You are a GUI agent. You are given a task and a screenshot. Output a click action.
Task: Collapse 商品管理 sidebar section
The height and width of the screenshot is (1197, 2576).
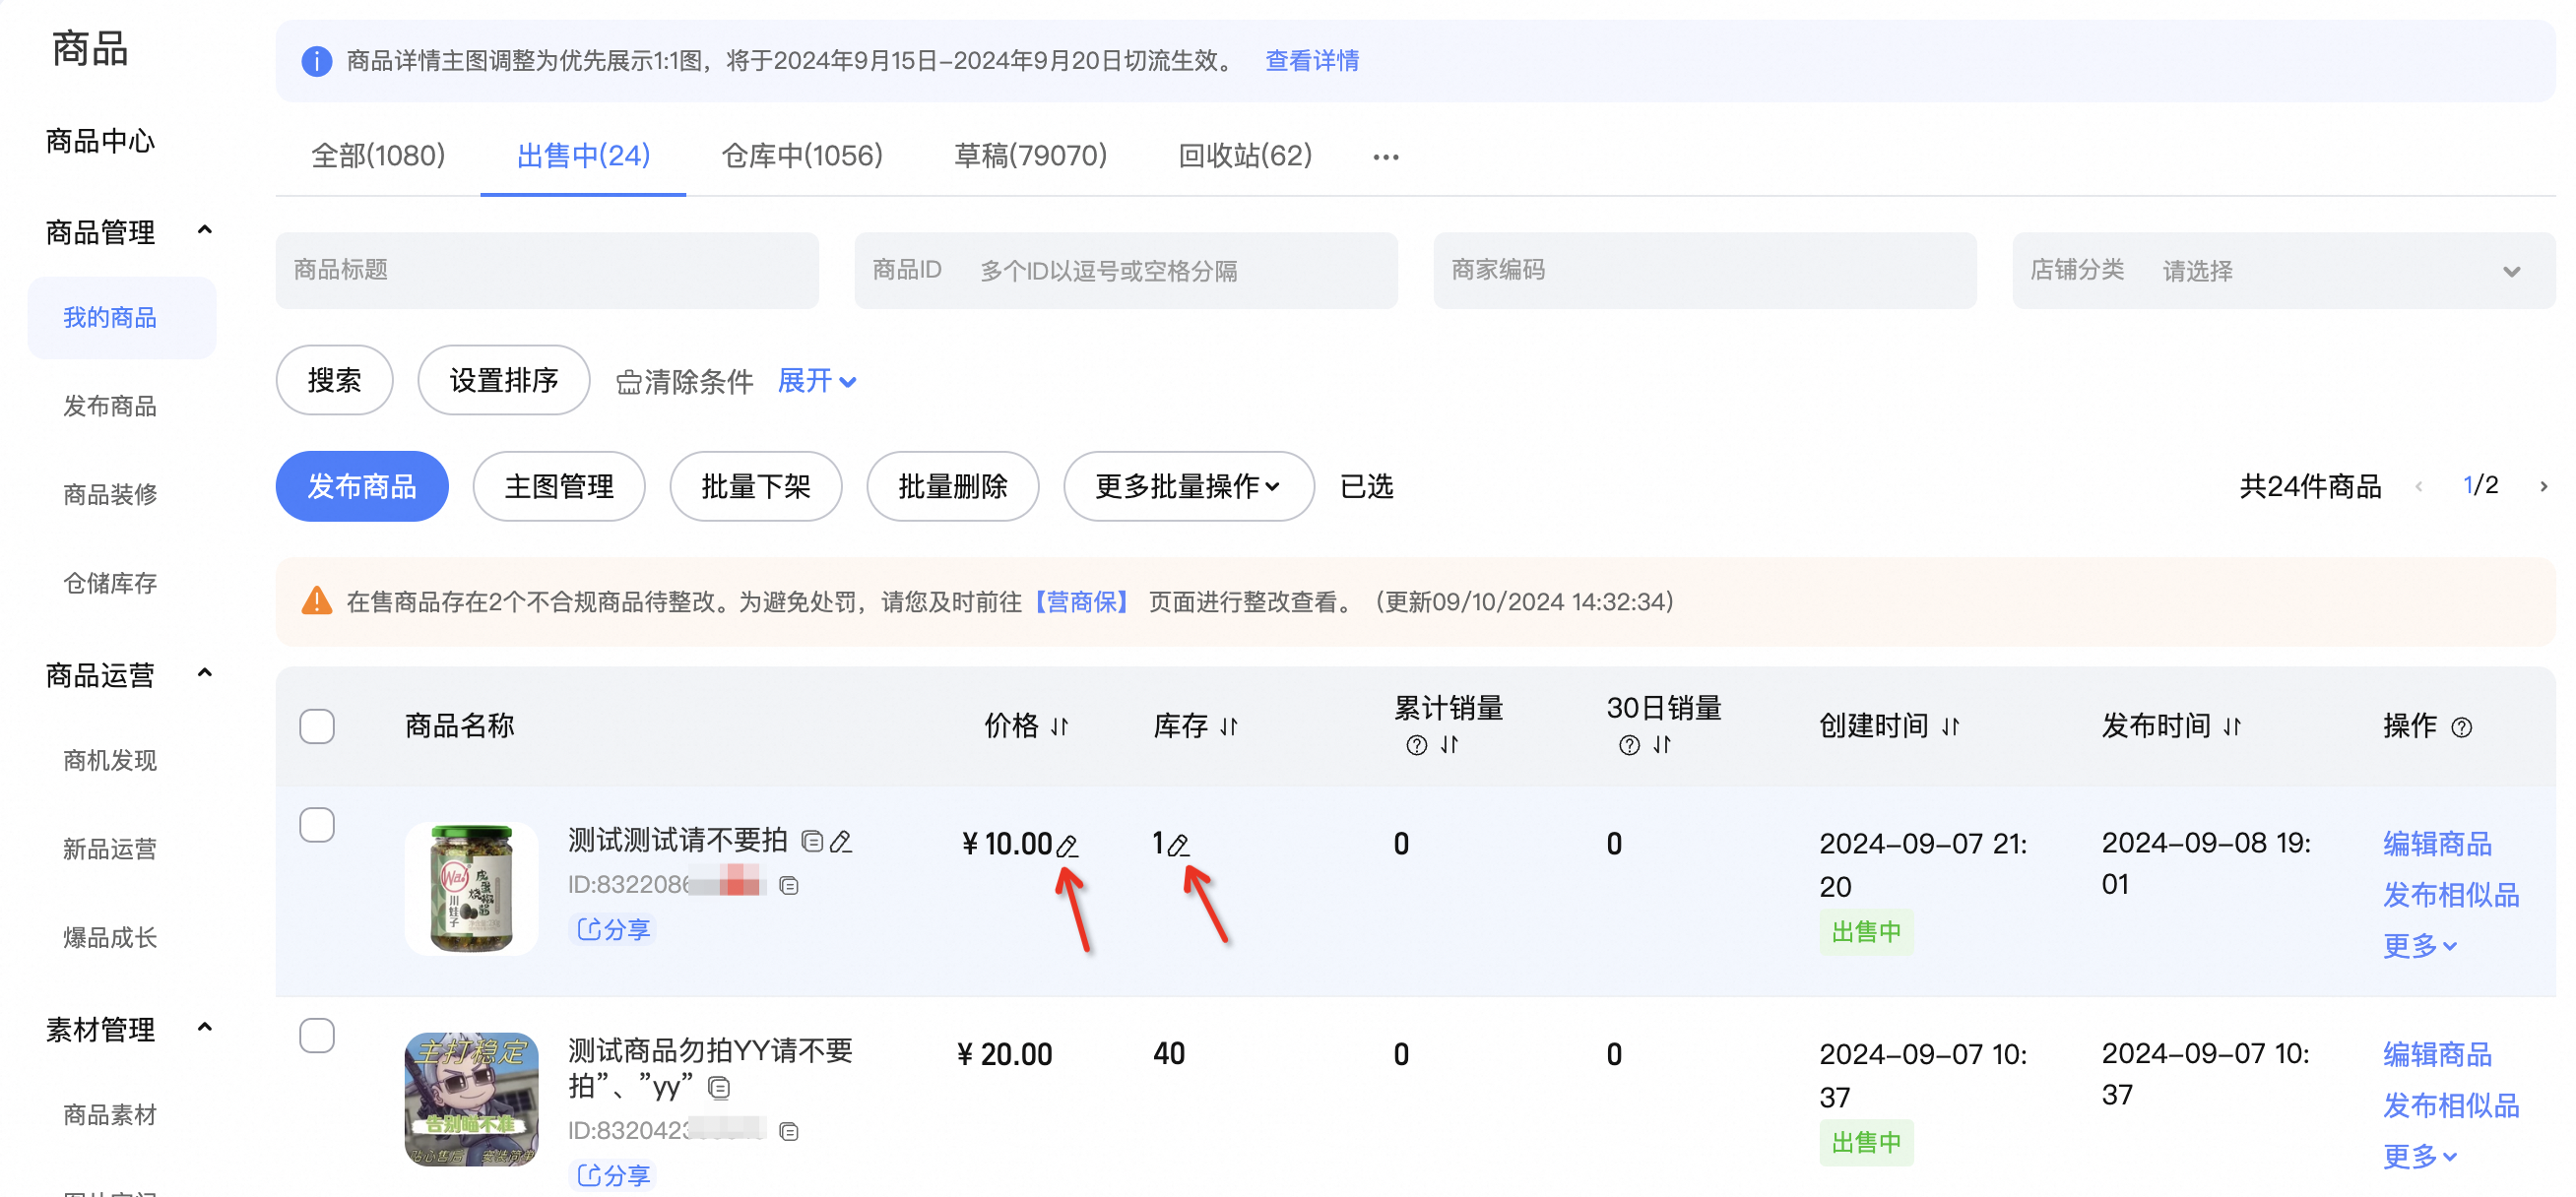click(x=205, y=230)
